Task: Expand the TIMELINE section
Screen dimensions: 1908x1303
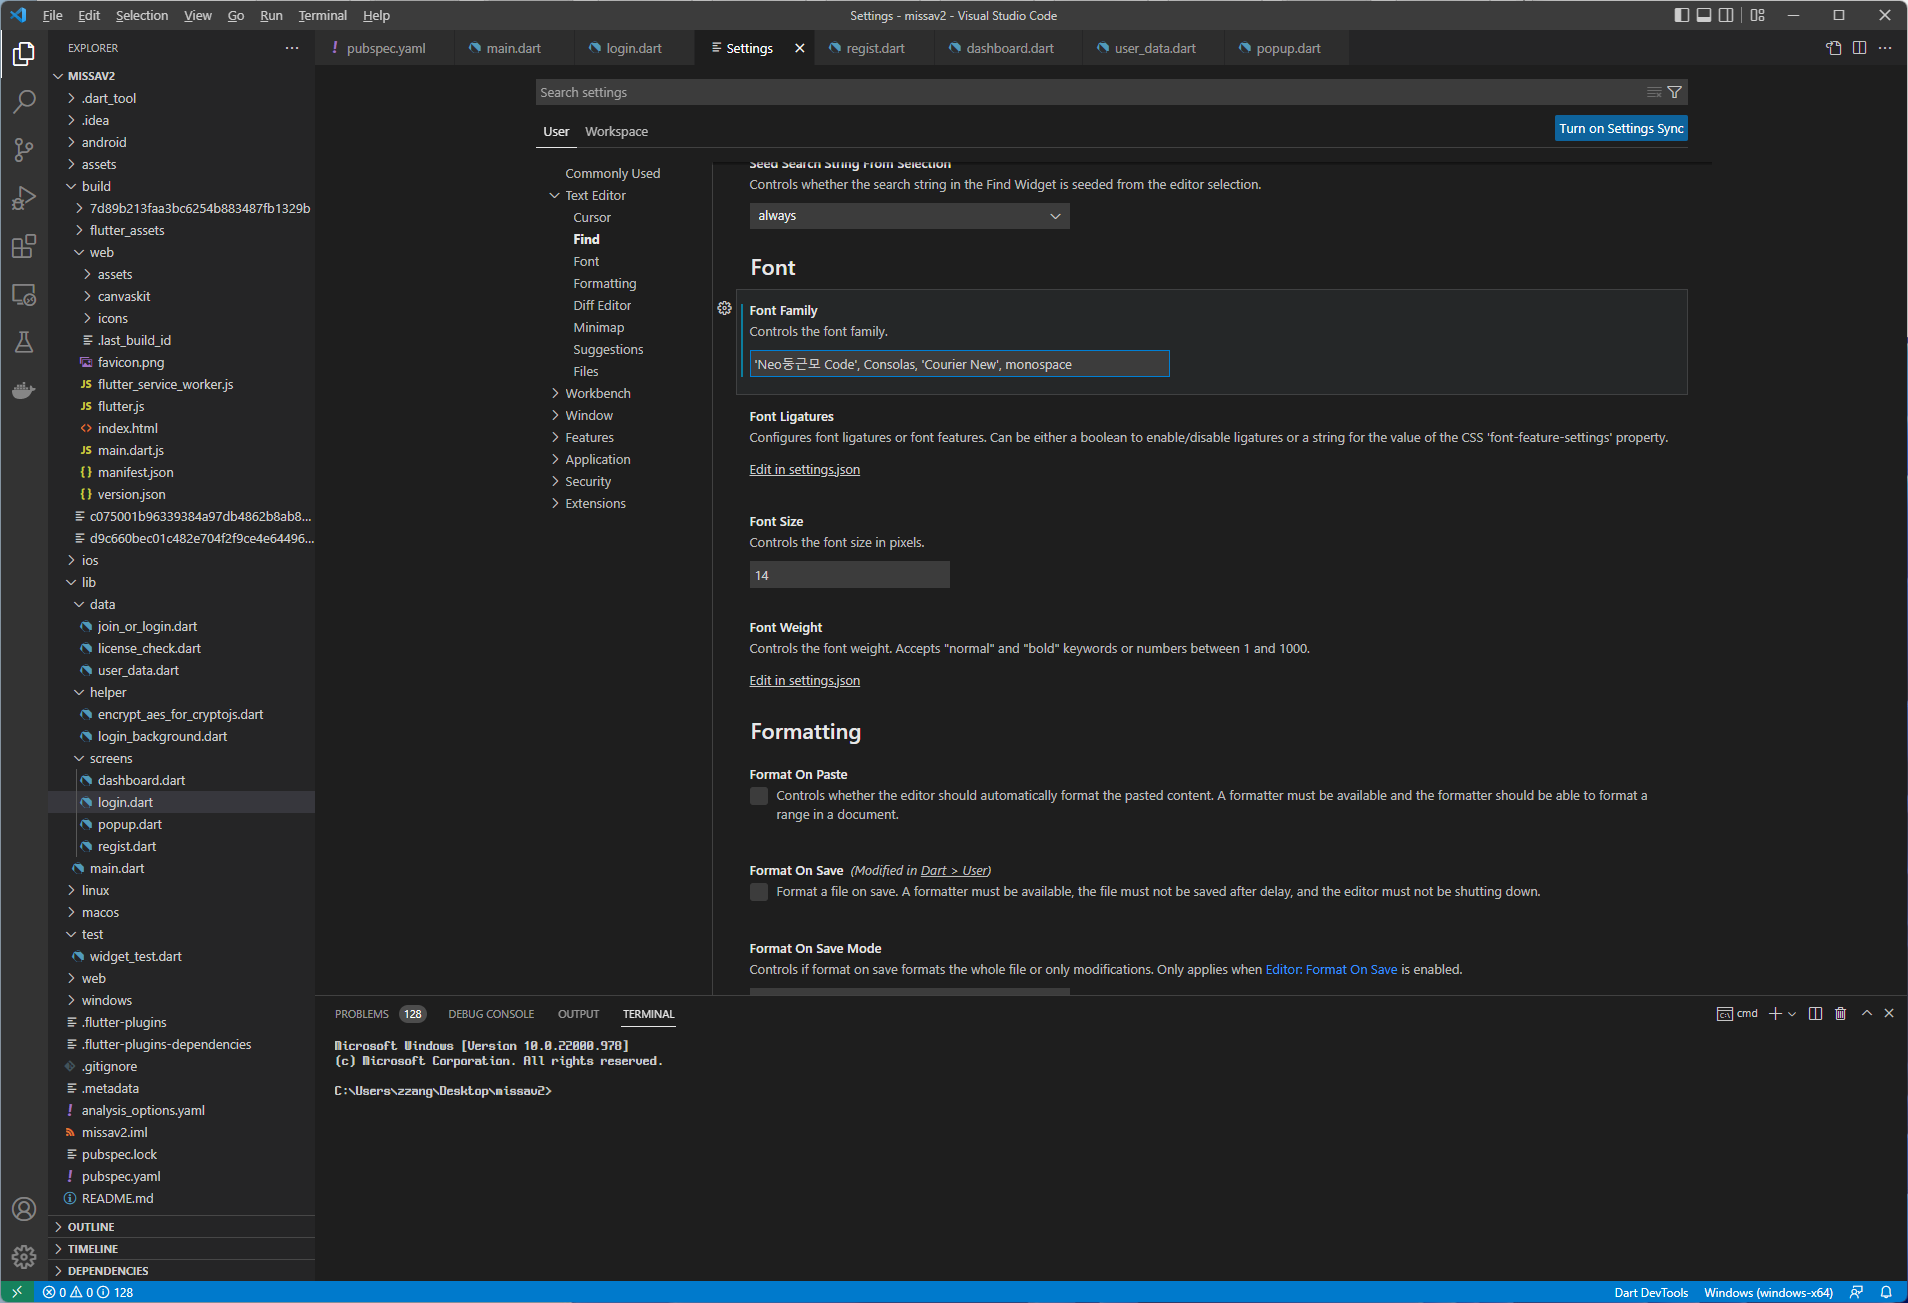Action: [x=92, y=1249]
